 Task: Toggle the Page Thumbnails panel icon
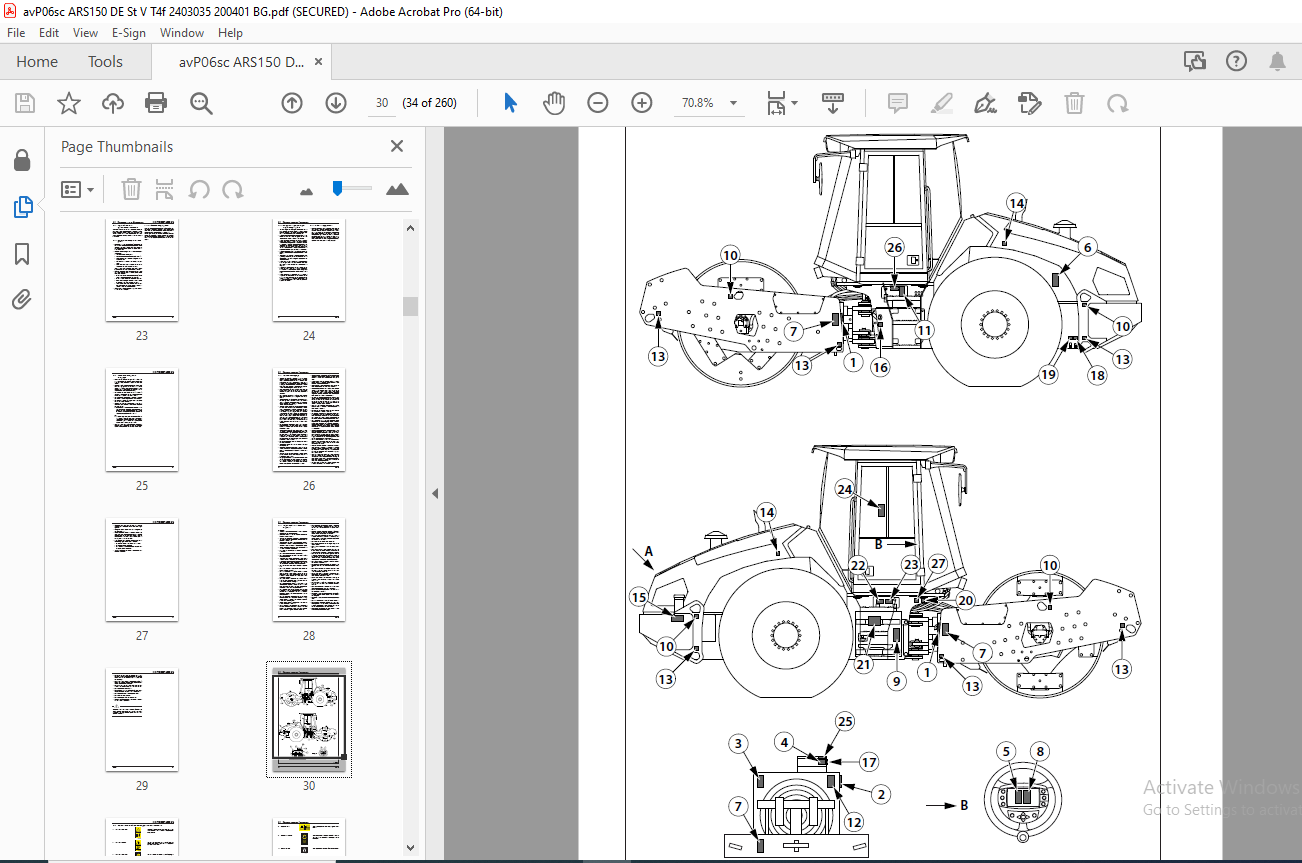point(22,207)
